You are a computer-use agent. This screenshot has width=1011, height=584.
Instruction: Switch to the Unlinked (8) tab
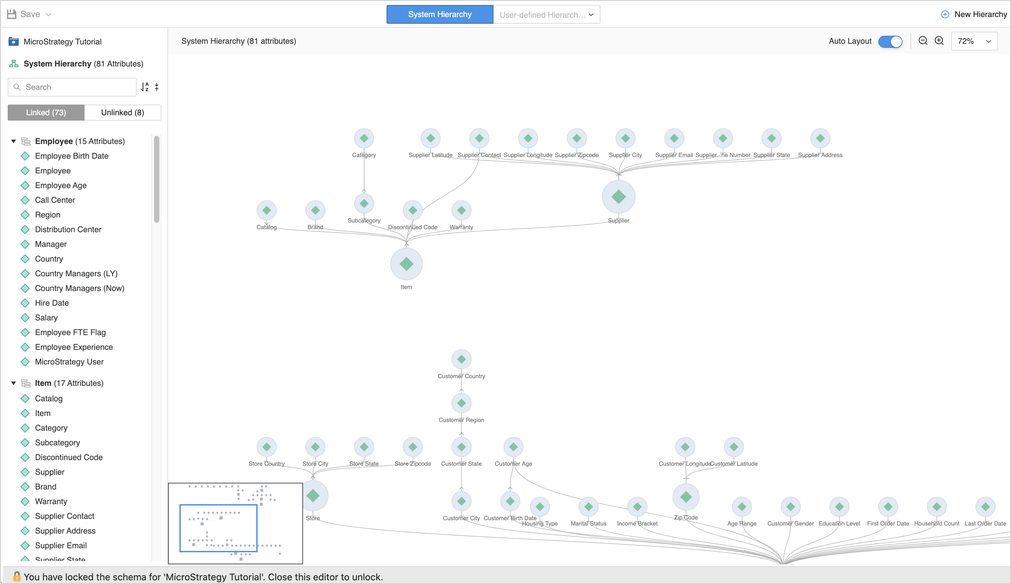(122, 112)
